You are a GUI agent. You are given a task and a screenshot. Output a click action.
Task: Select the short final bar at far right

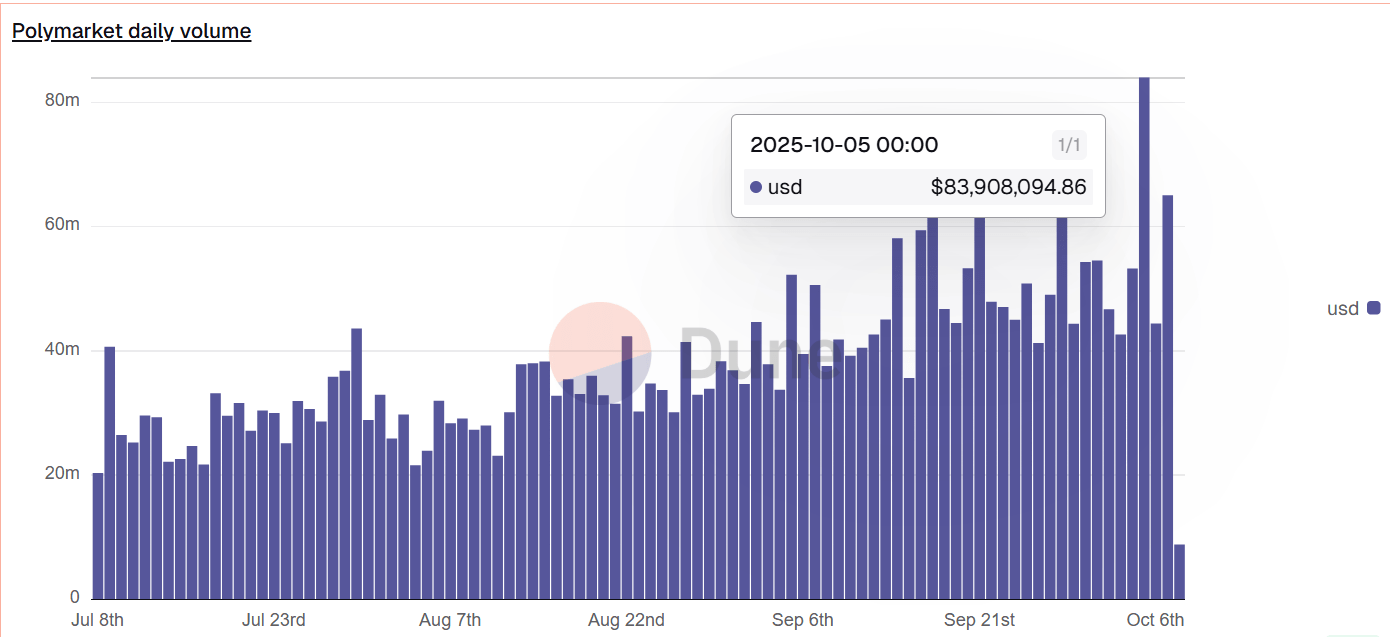coord(1179,571)
